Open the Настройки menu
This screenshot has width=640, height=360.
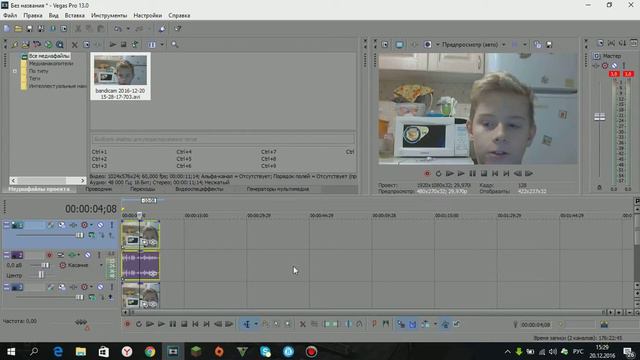tap(148, 16)
